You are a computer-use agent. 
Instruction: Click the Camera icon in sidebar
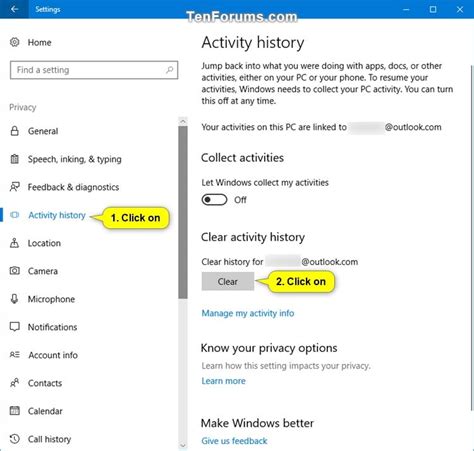[15, 270]
